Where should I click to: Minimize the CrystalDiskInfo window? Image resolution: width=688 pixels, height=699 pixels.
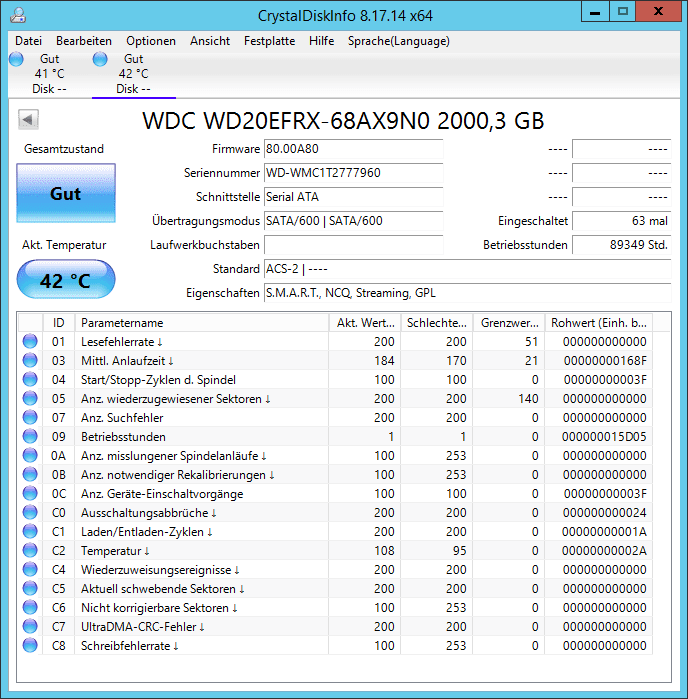595,12
